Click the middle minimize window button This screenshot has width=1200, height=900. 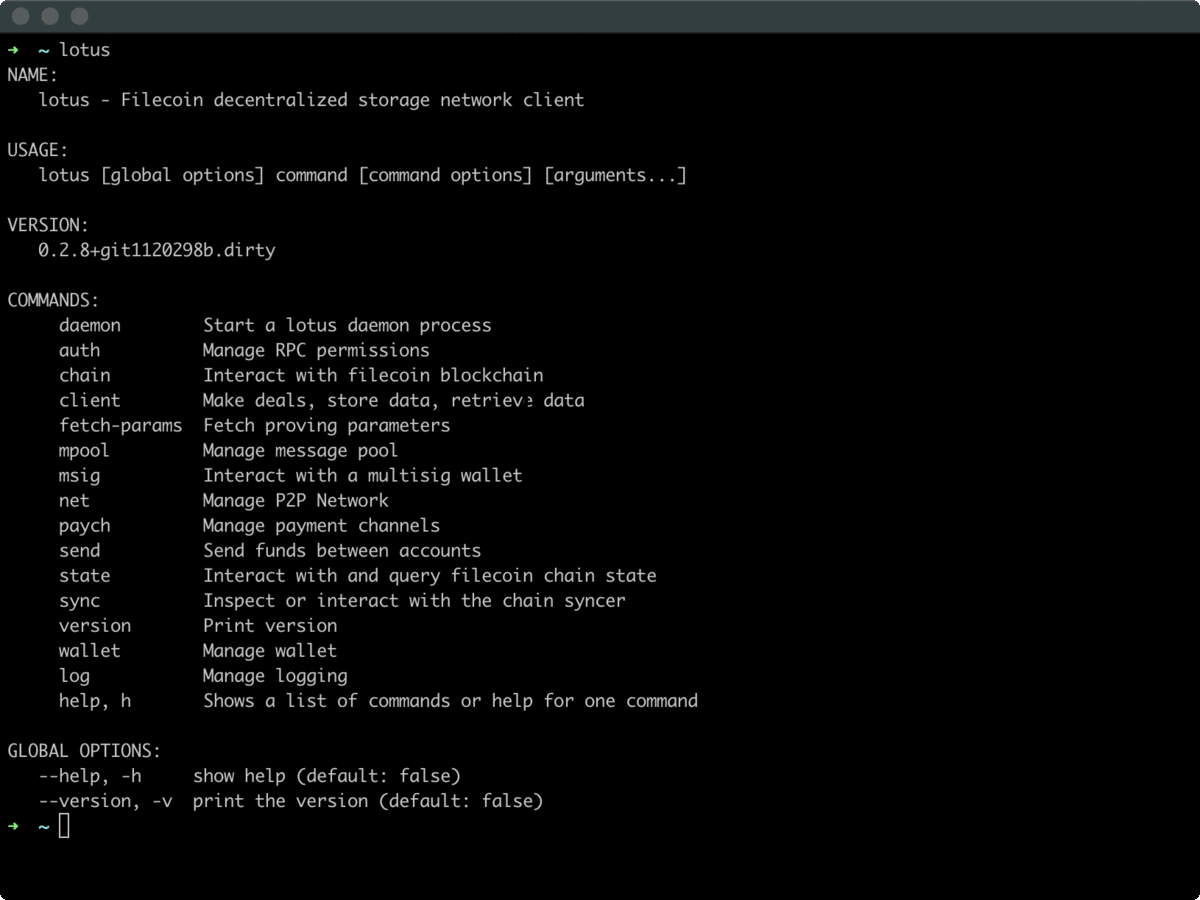pyautogui.click(x=50, y=16)
